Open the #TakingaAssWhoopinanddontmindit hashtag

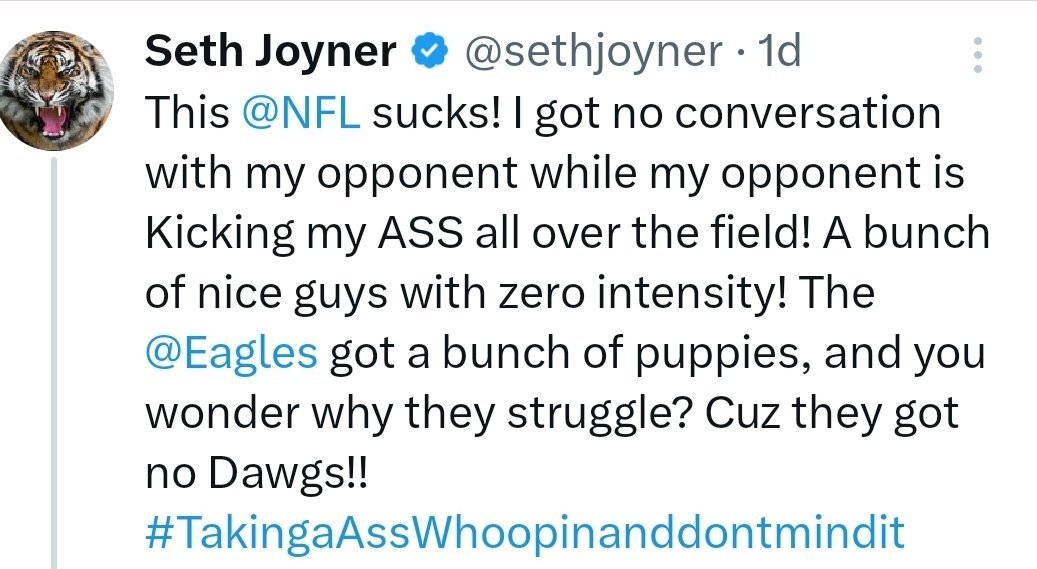click(525, 532)
